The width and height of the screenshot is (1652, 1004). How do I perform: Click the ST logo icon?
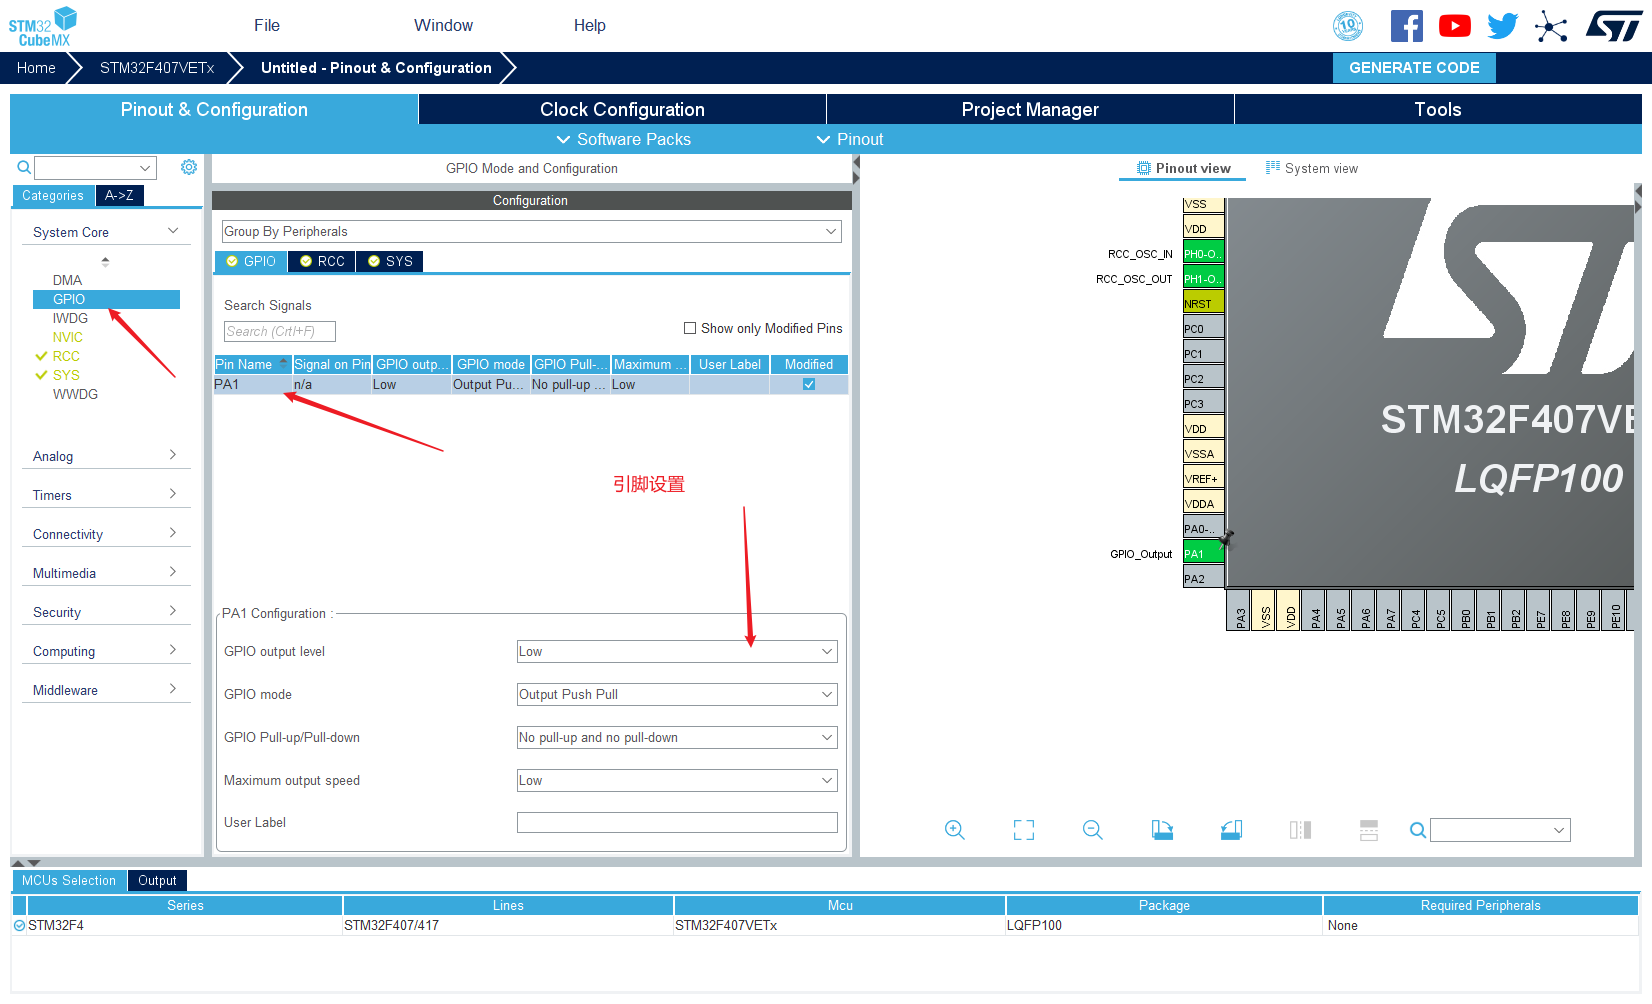[x=1614, y=26]
